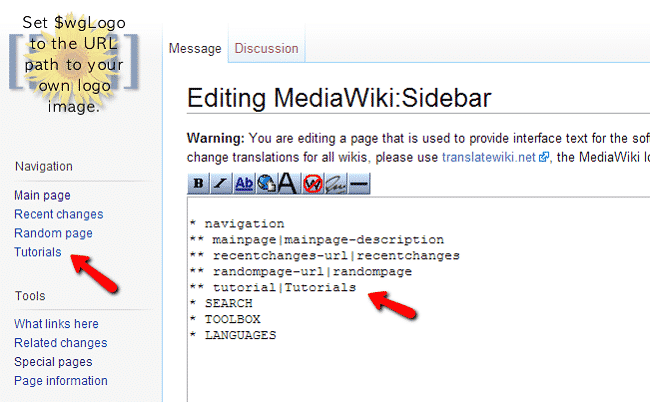
Task: Insert horizontal line icon
Action: (358, 183)
